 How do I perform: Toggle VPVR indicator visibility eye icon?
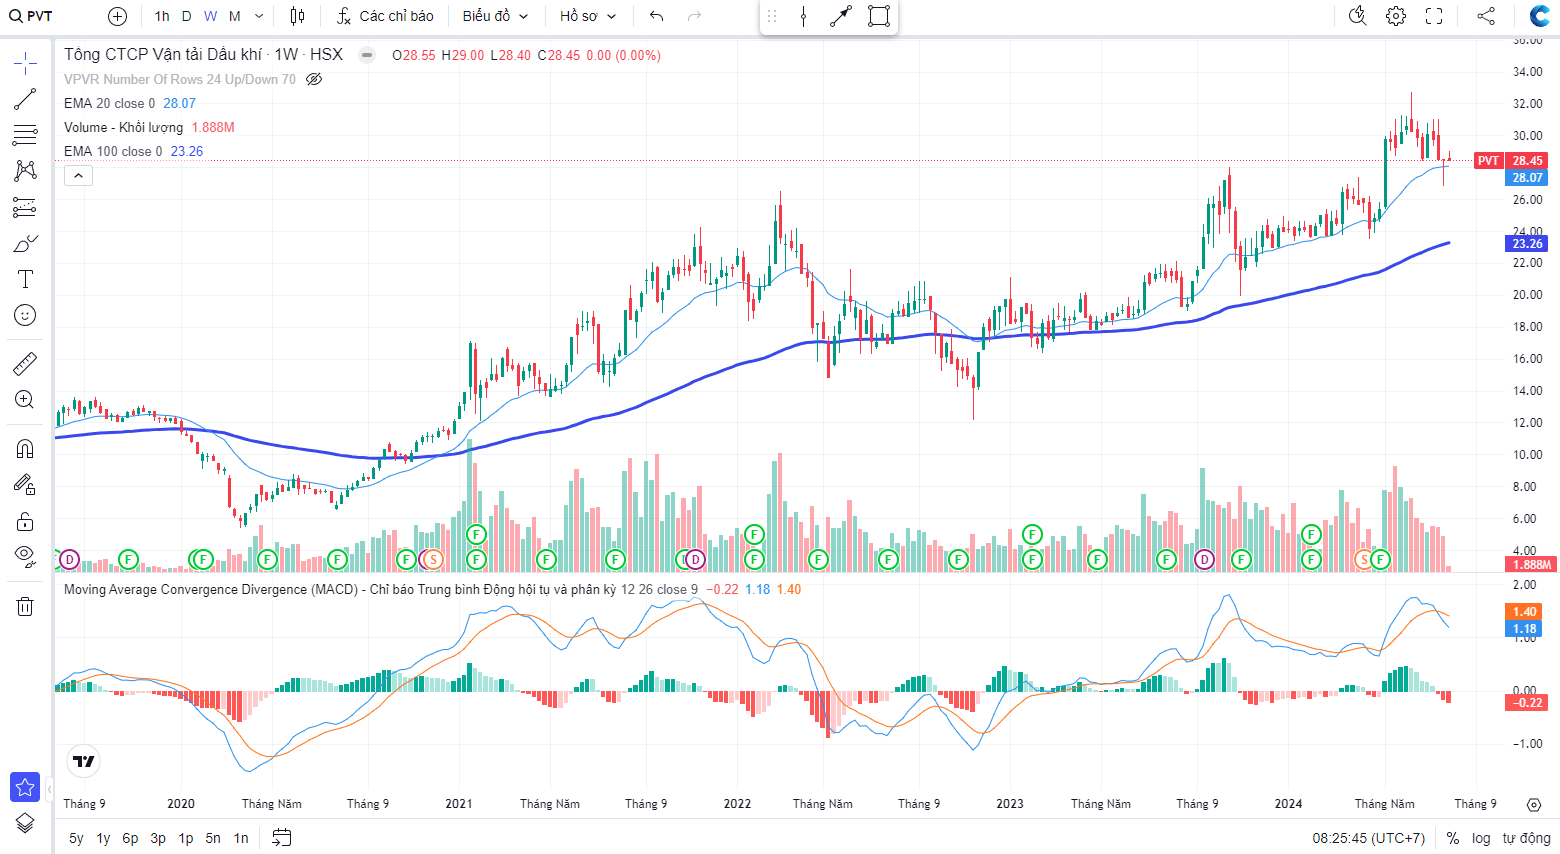314,79
